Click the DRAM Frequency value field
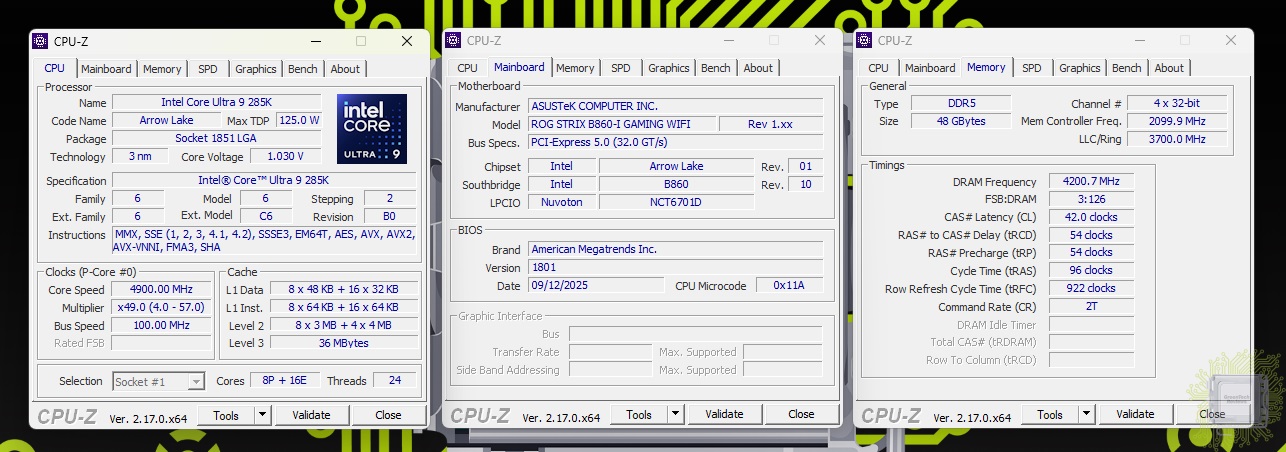 click(x=1091, y=182)
